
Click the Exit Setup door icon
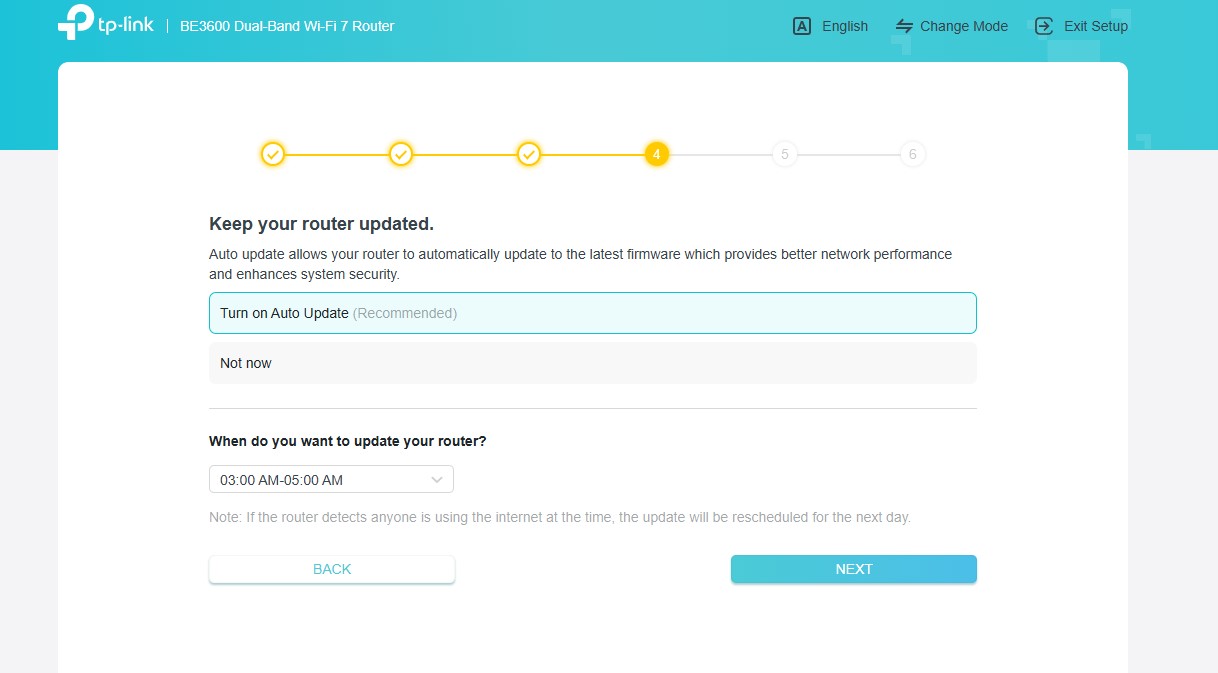[1044, 26]
